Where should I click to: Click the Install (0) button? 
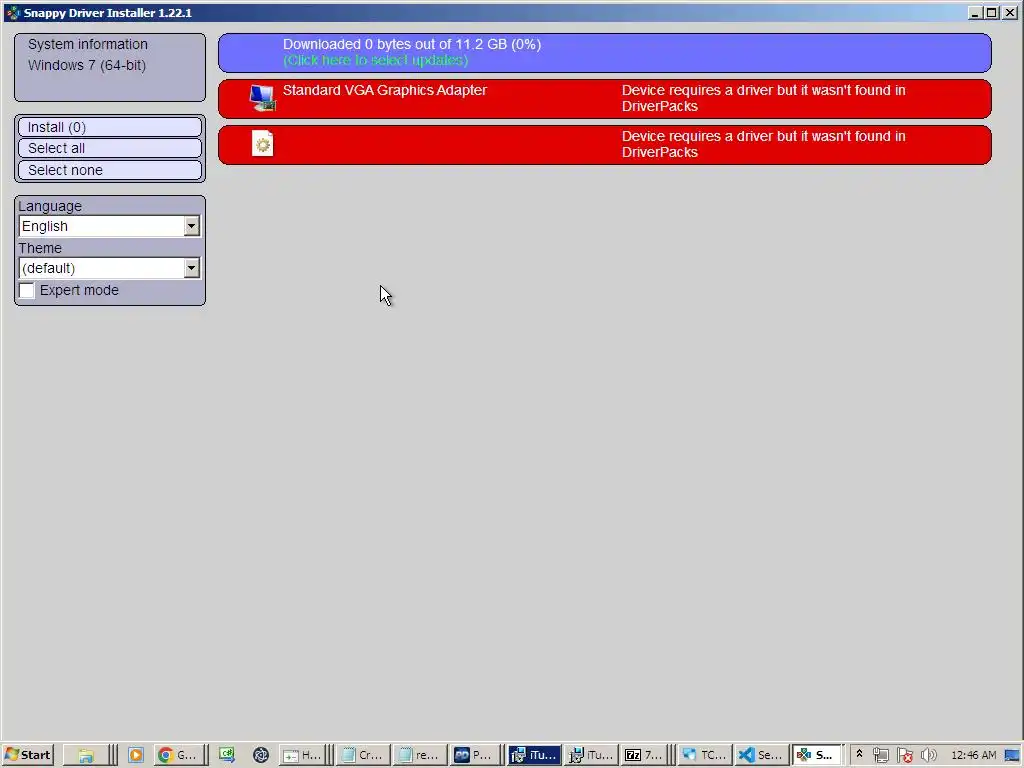[x=110, y=127]
